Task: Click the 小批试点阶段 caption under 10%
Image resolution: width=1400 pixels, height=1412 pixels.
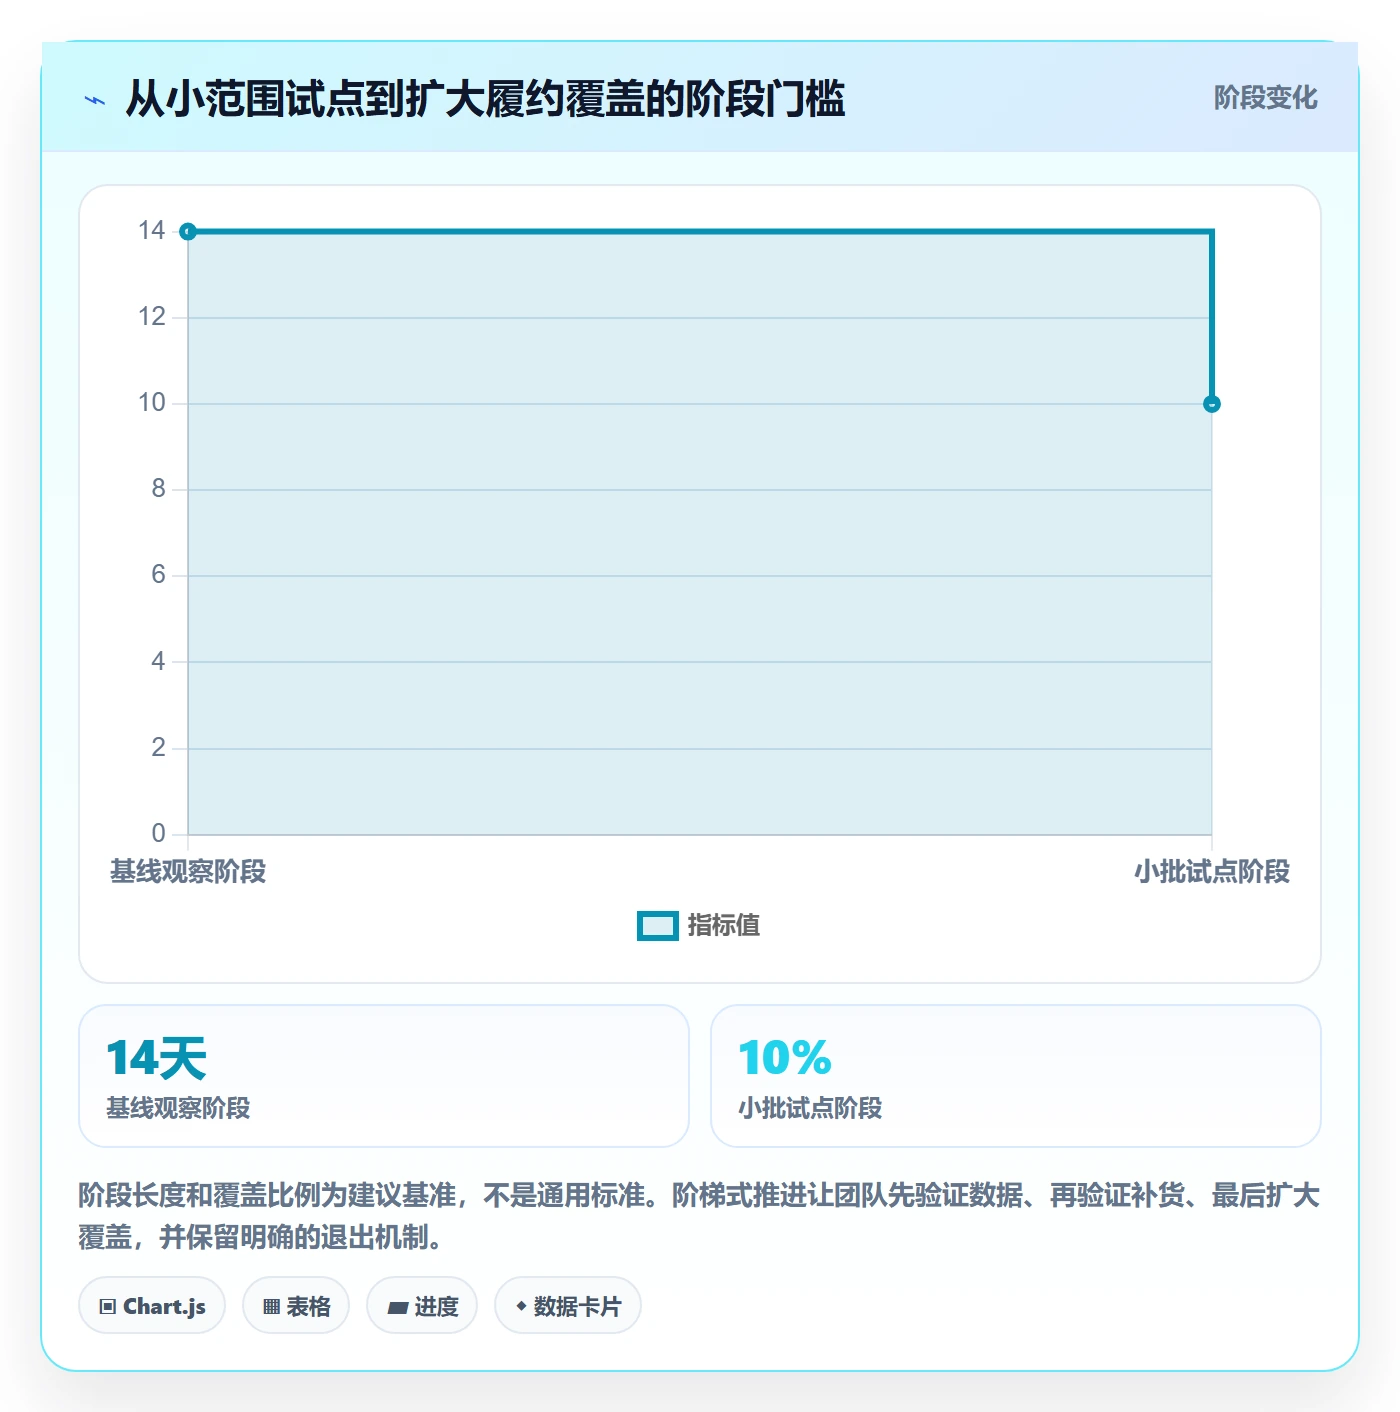Action: click(x=810, y=1108)
